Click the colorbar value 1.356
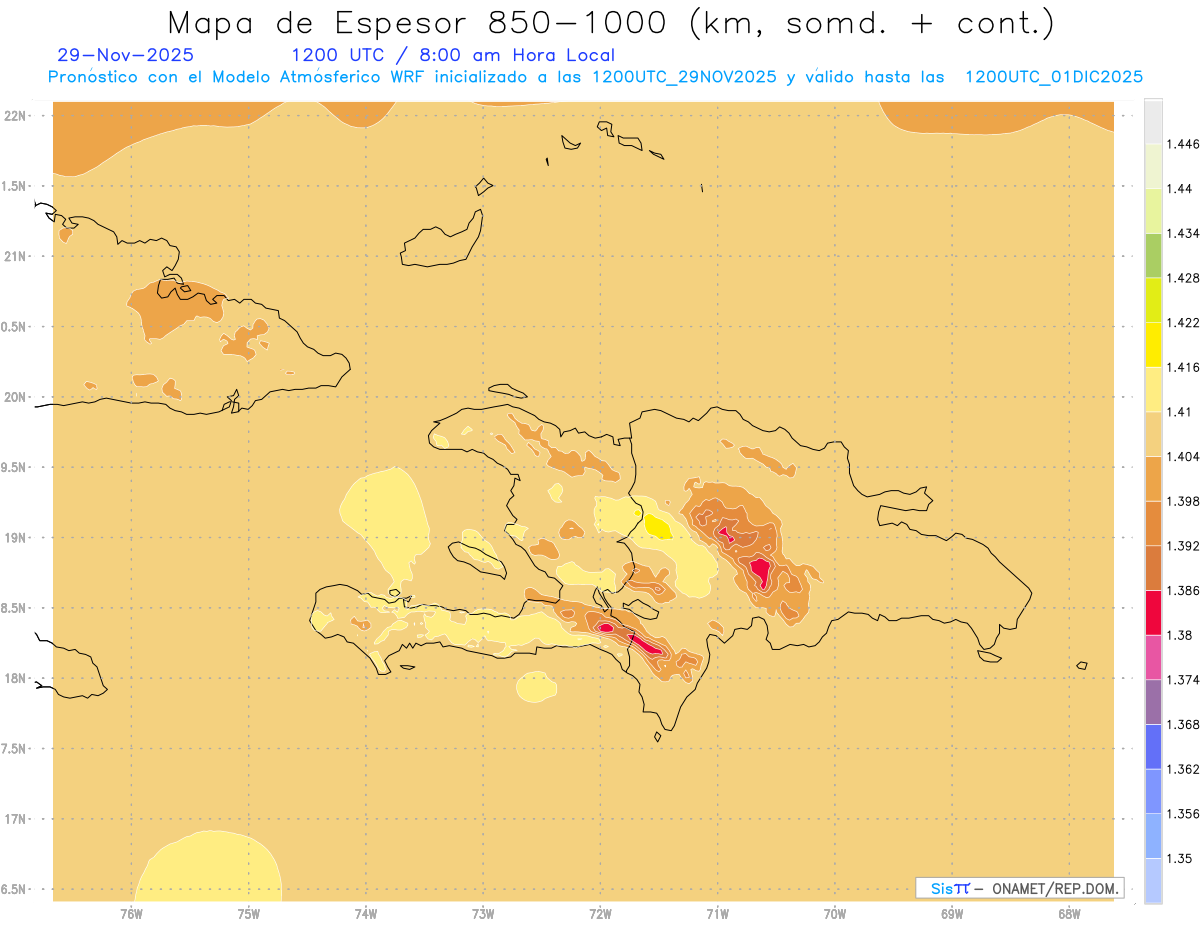Image resolution: width=1200 pixels, height=927 pixels. 1185,814
